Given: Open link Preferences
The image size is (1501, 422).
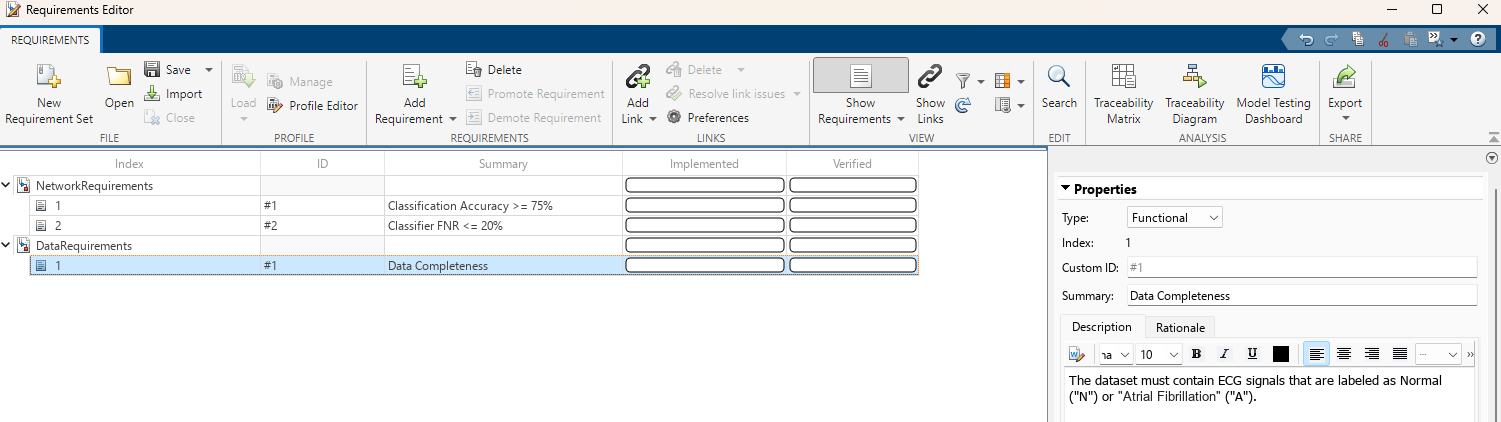Looking at the screenshot, I should 708,118.
